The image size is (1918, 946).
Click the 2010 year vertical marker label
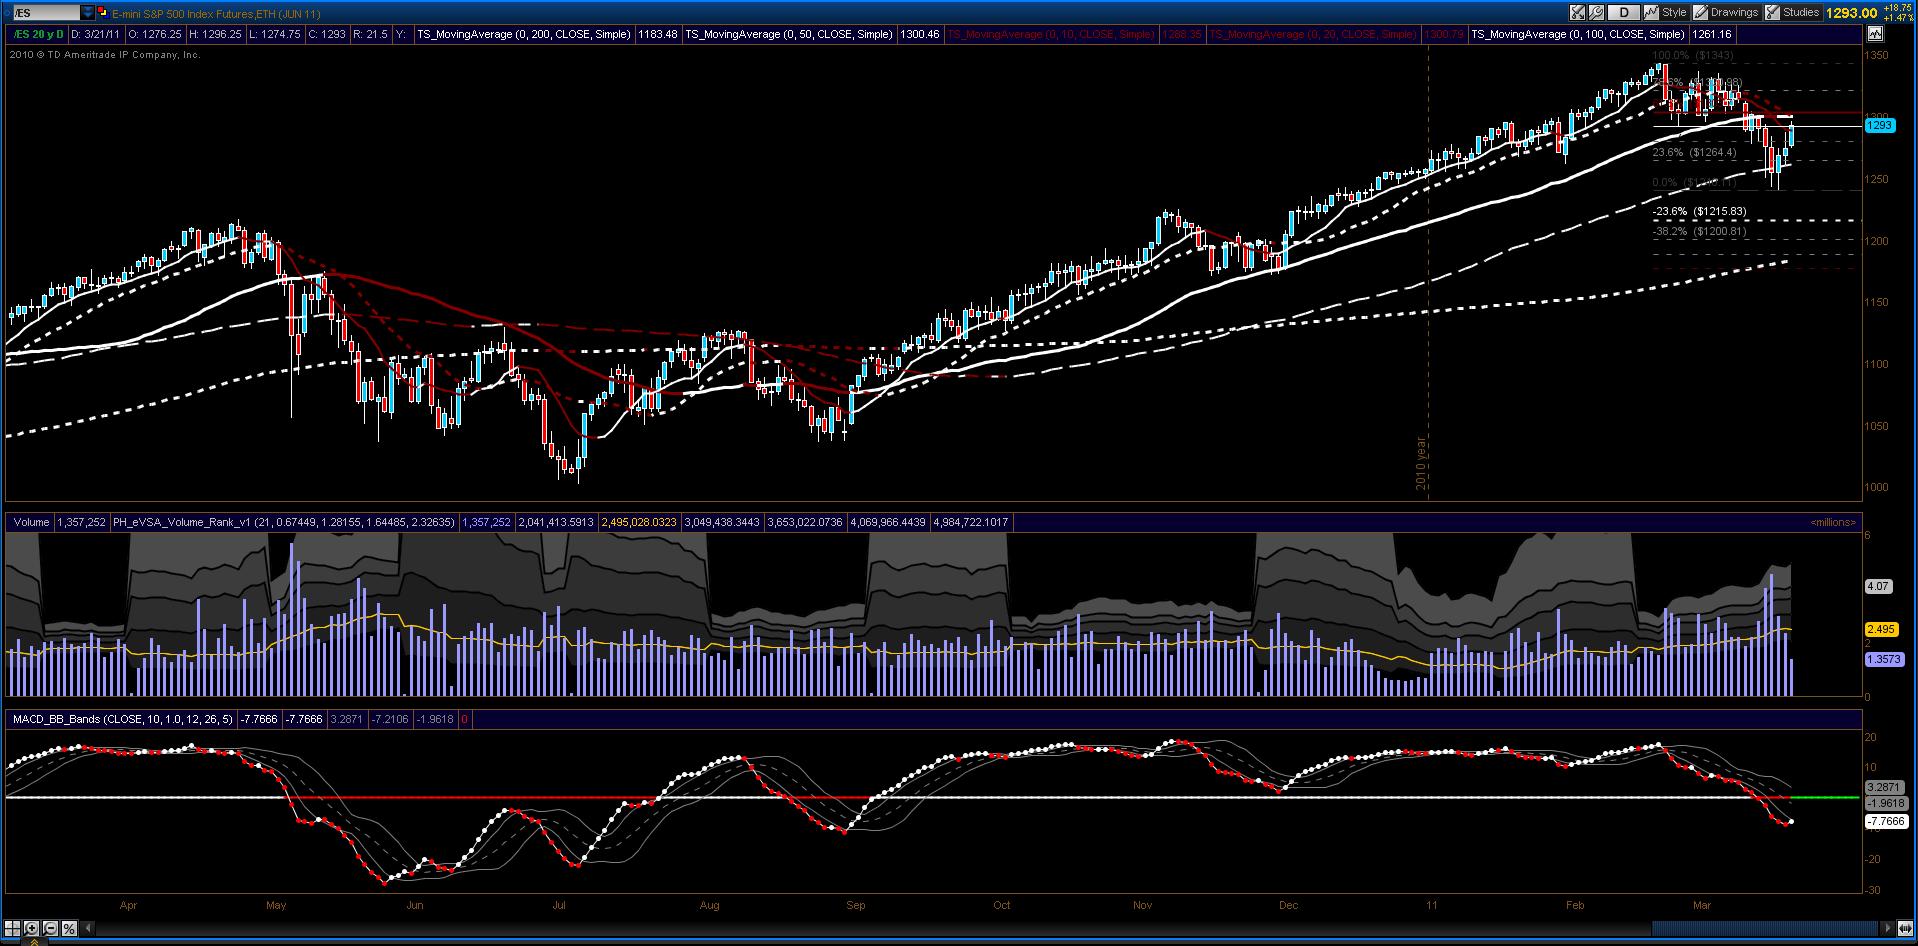click(1421, 463)
